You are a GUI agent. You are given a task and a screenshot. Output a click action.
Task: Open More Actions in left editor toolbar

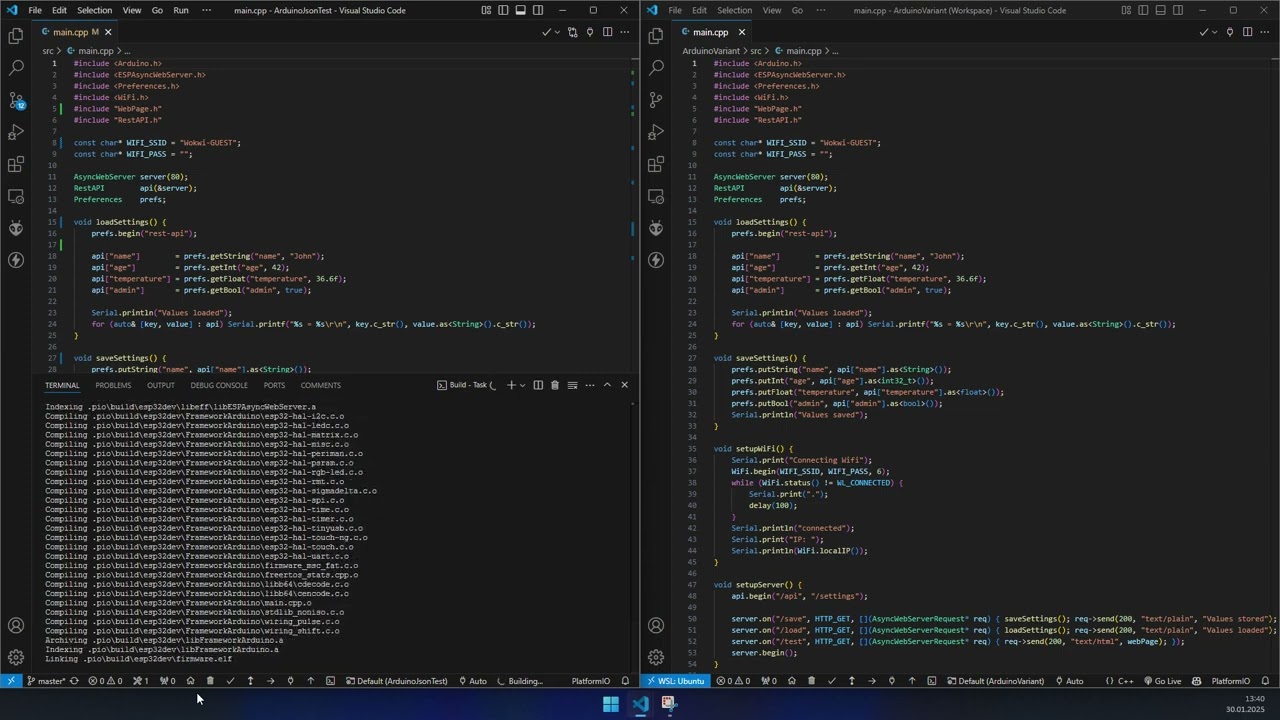(x=625, y=32)
